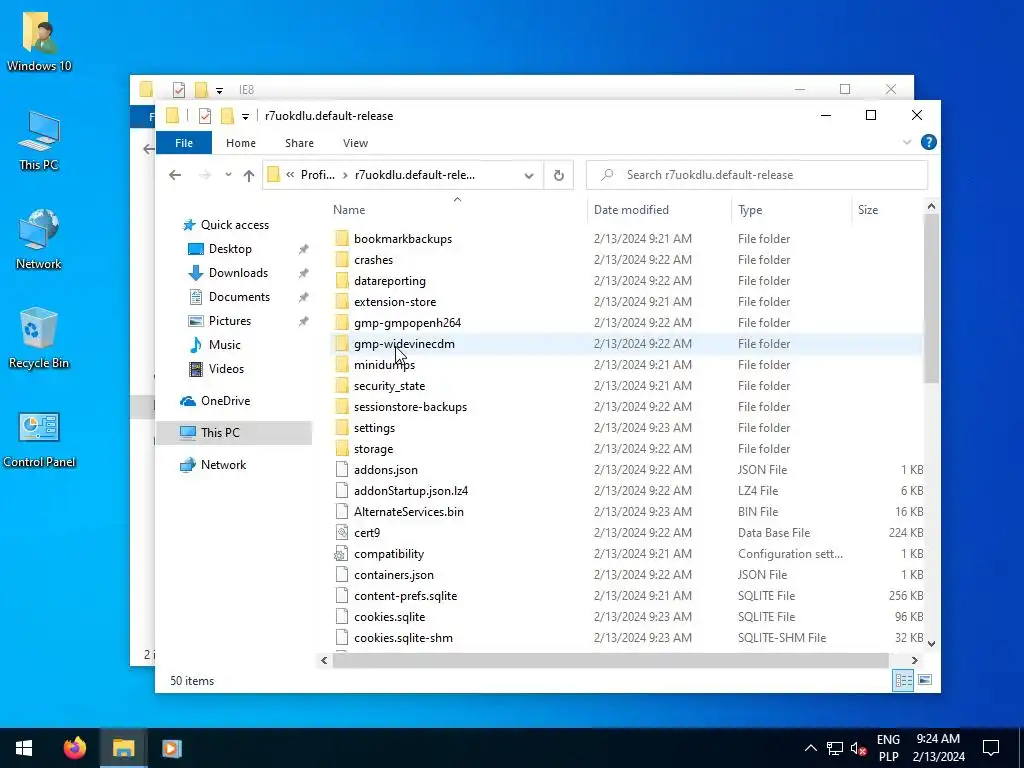Open the taskbar clock and date

[x=938, y=748]
